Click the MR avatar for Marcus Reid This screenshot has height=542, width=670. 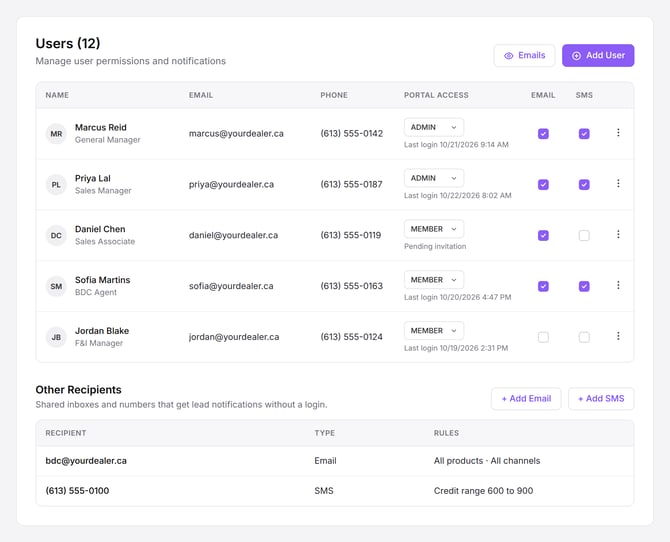[x=56, y=134]
